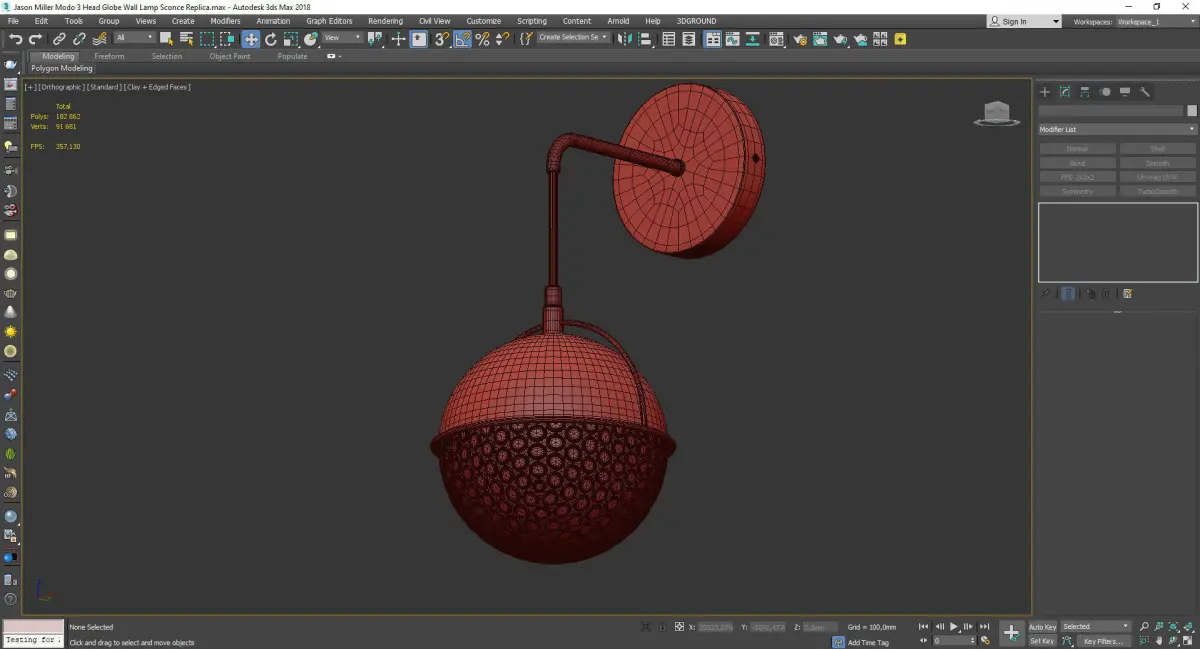The width and height of the screenshot is (1200, 649).
Task: Click the Unlink Selection icon
Action: (79, 39)
